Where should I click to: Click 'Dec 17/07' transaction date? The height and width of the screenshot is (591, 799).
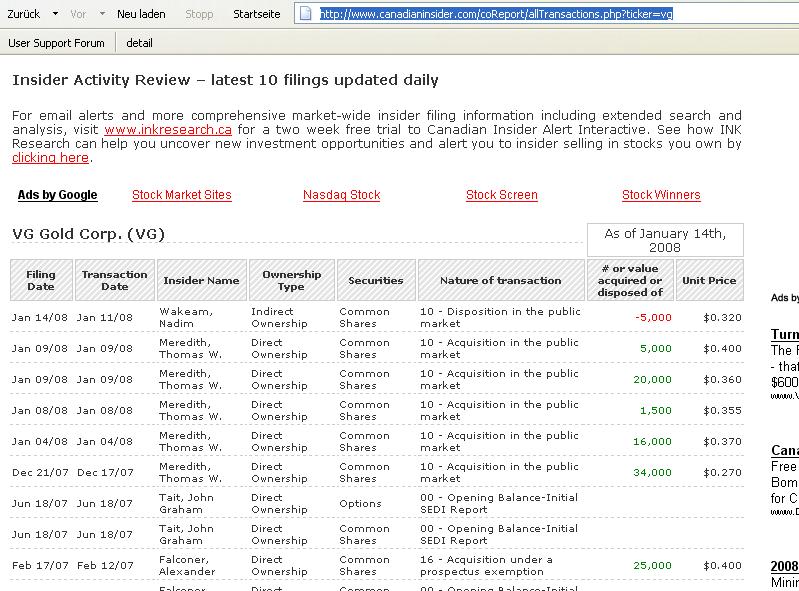(x=105, y=473)
